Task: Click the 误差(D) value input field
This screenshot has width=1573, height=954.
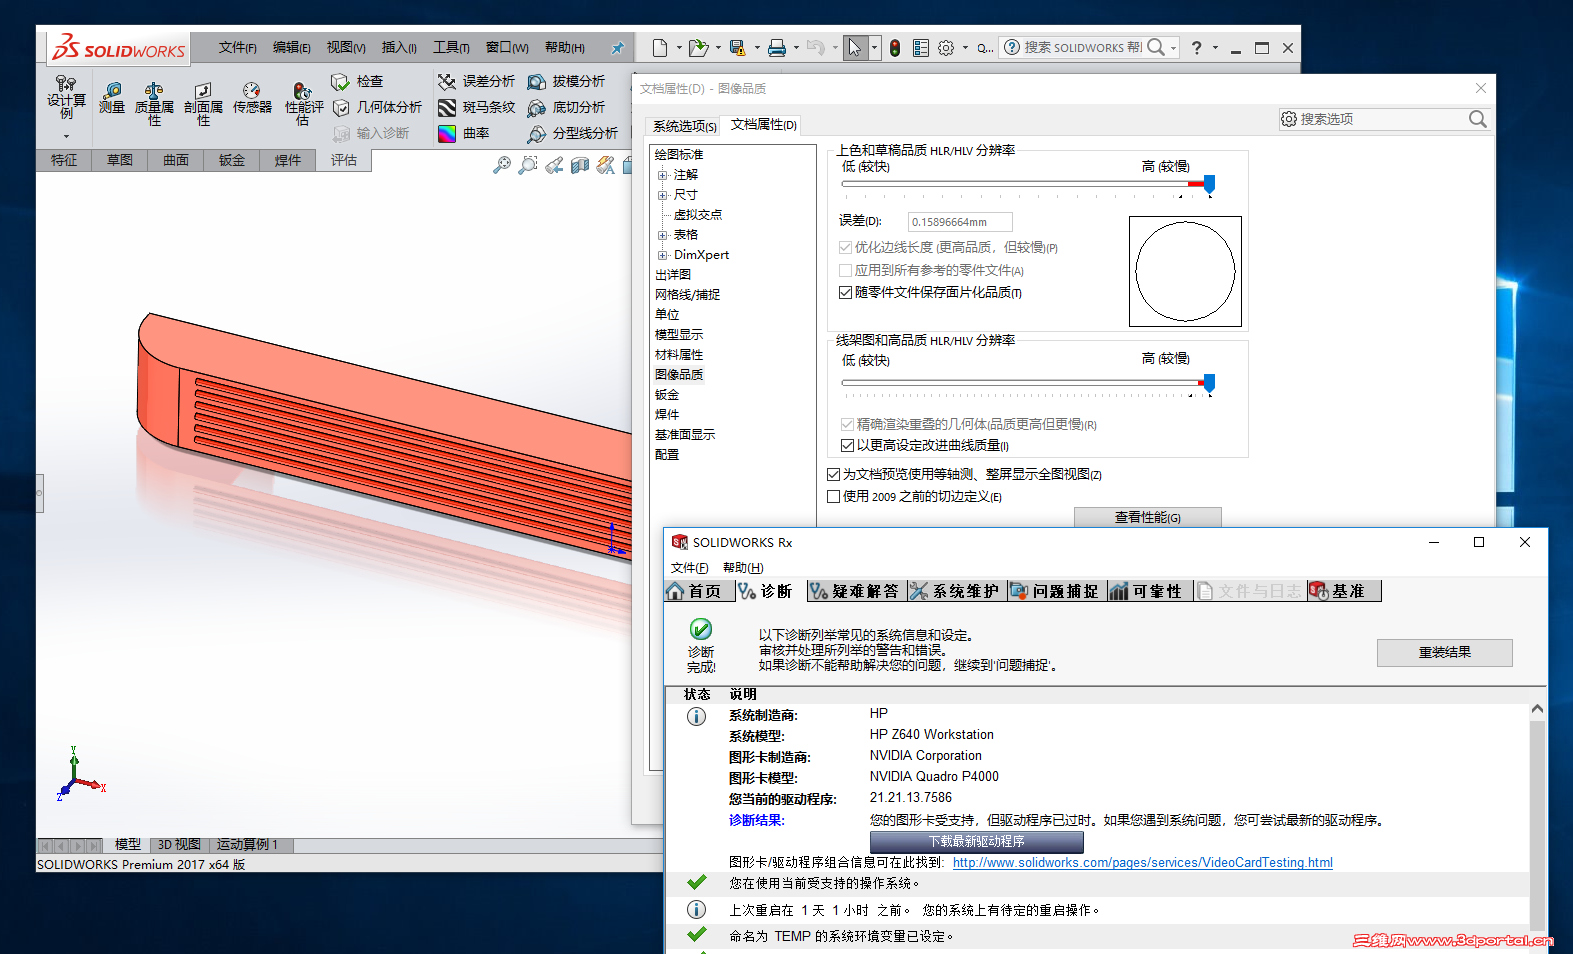Action: click(960, 222)
